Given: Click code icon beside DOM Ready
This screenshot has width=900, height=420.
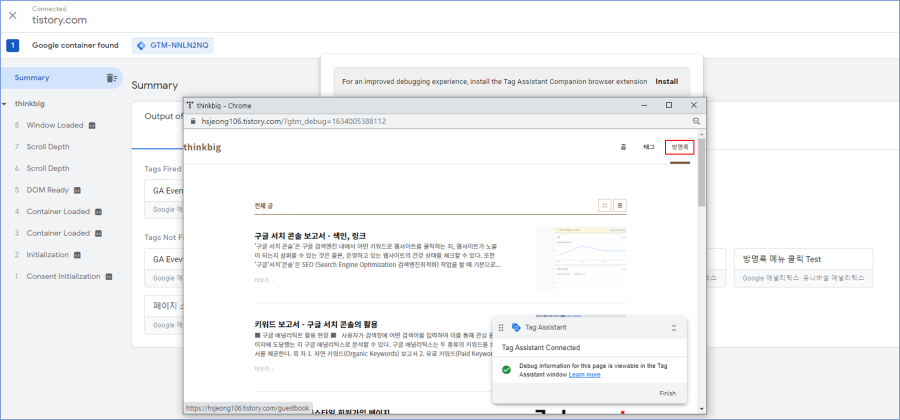Looking at the screenshot, I should 77,190.
